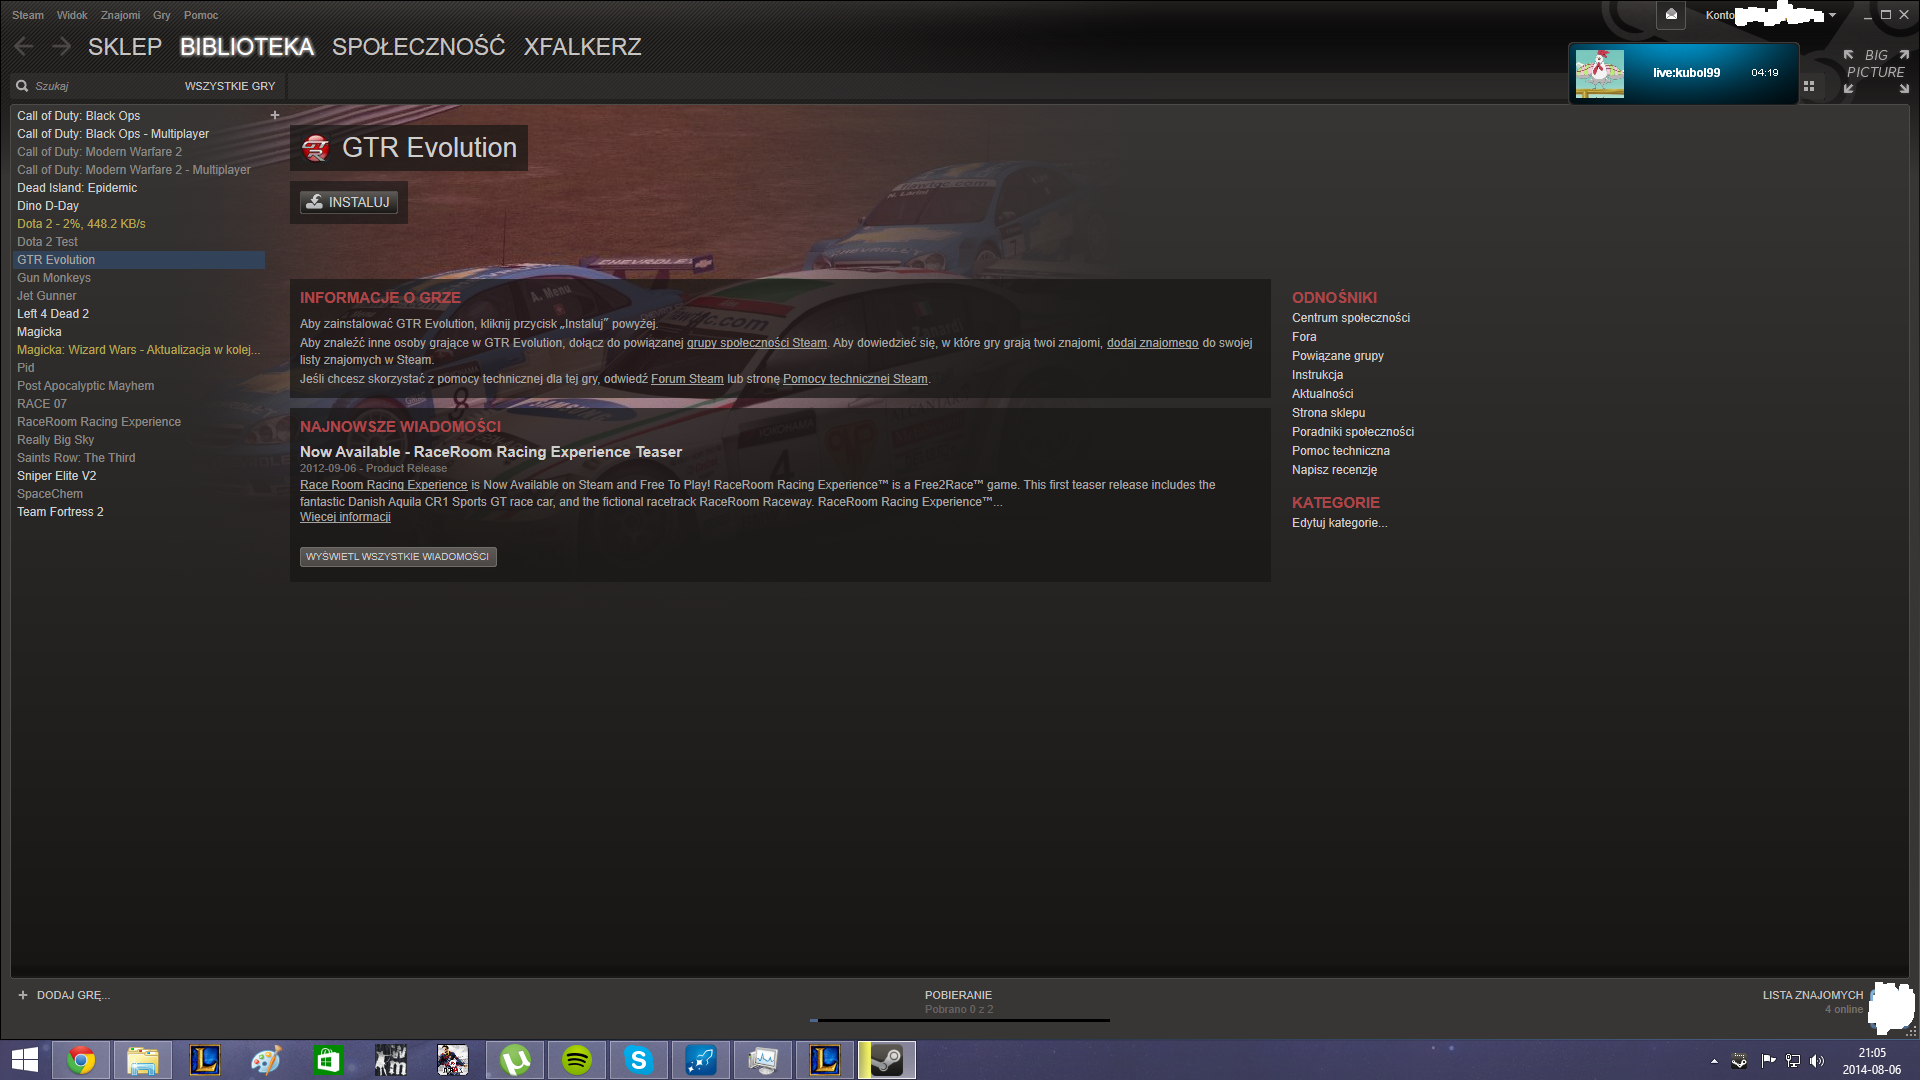
Task: Open File Explorer from the taskbar
Action: pyautogui.click(x=143, y=1060)
